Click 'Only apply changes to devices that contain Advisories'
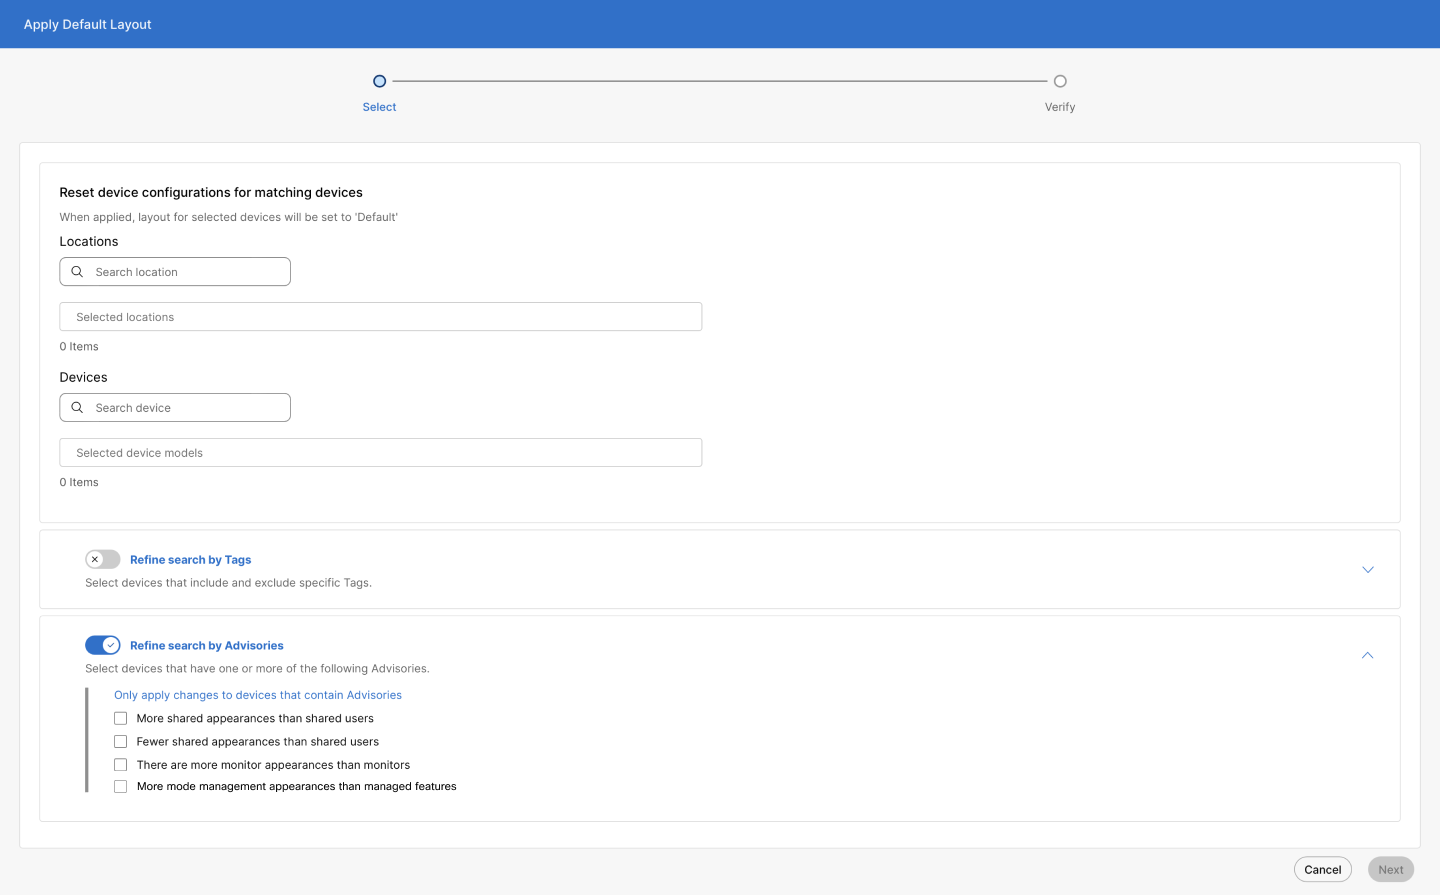This screenshot has width=1440, height=895. pyautogui.click(x=258, y=695)
